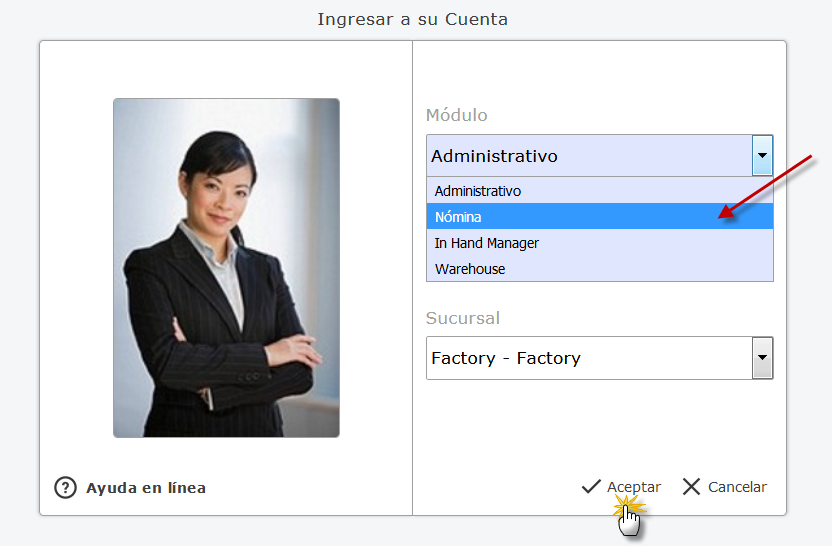Open the Factory - Factory Sucursal field
The image size is (832, 546).
click(589, 358)
